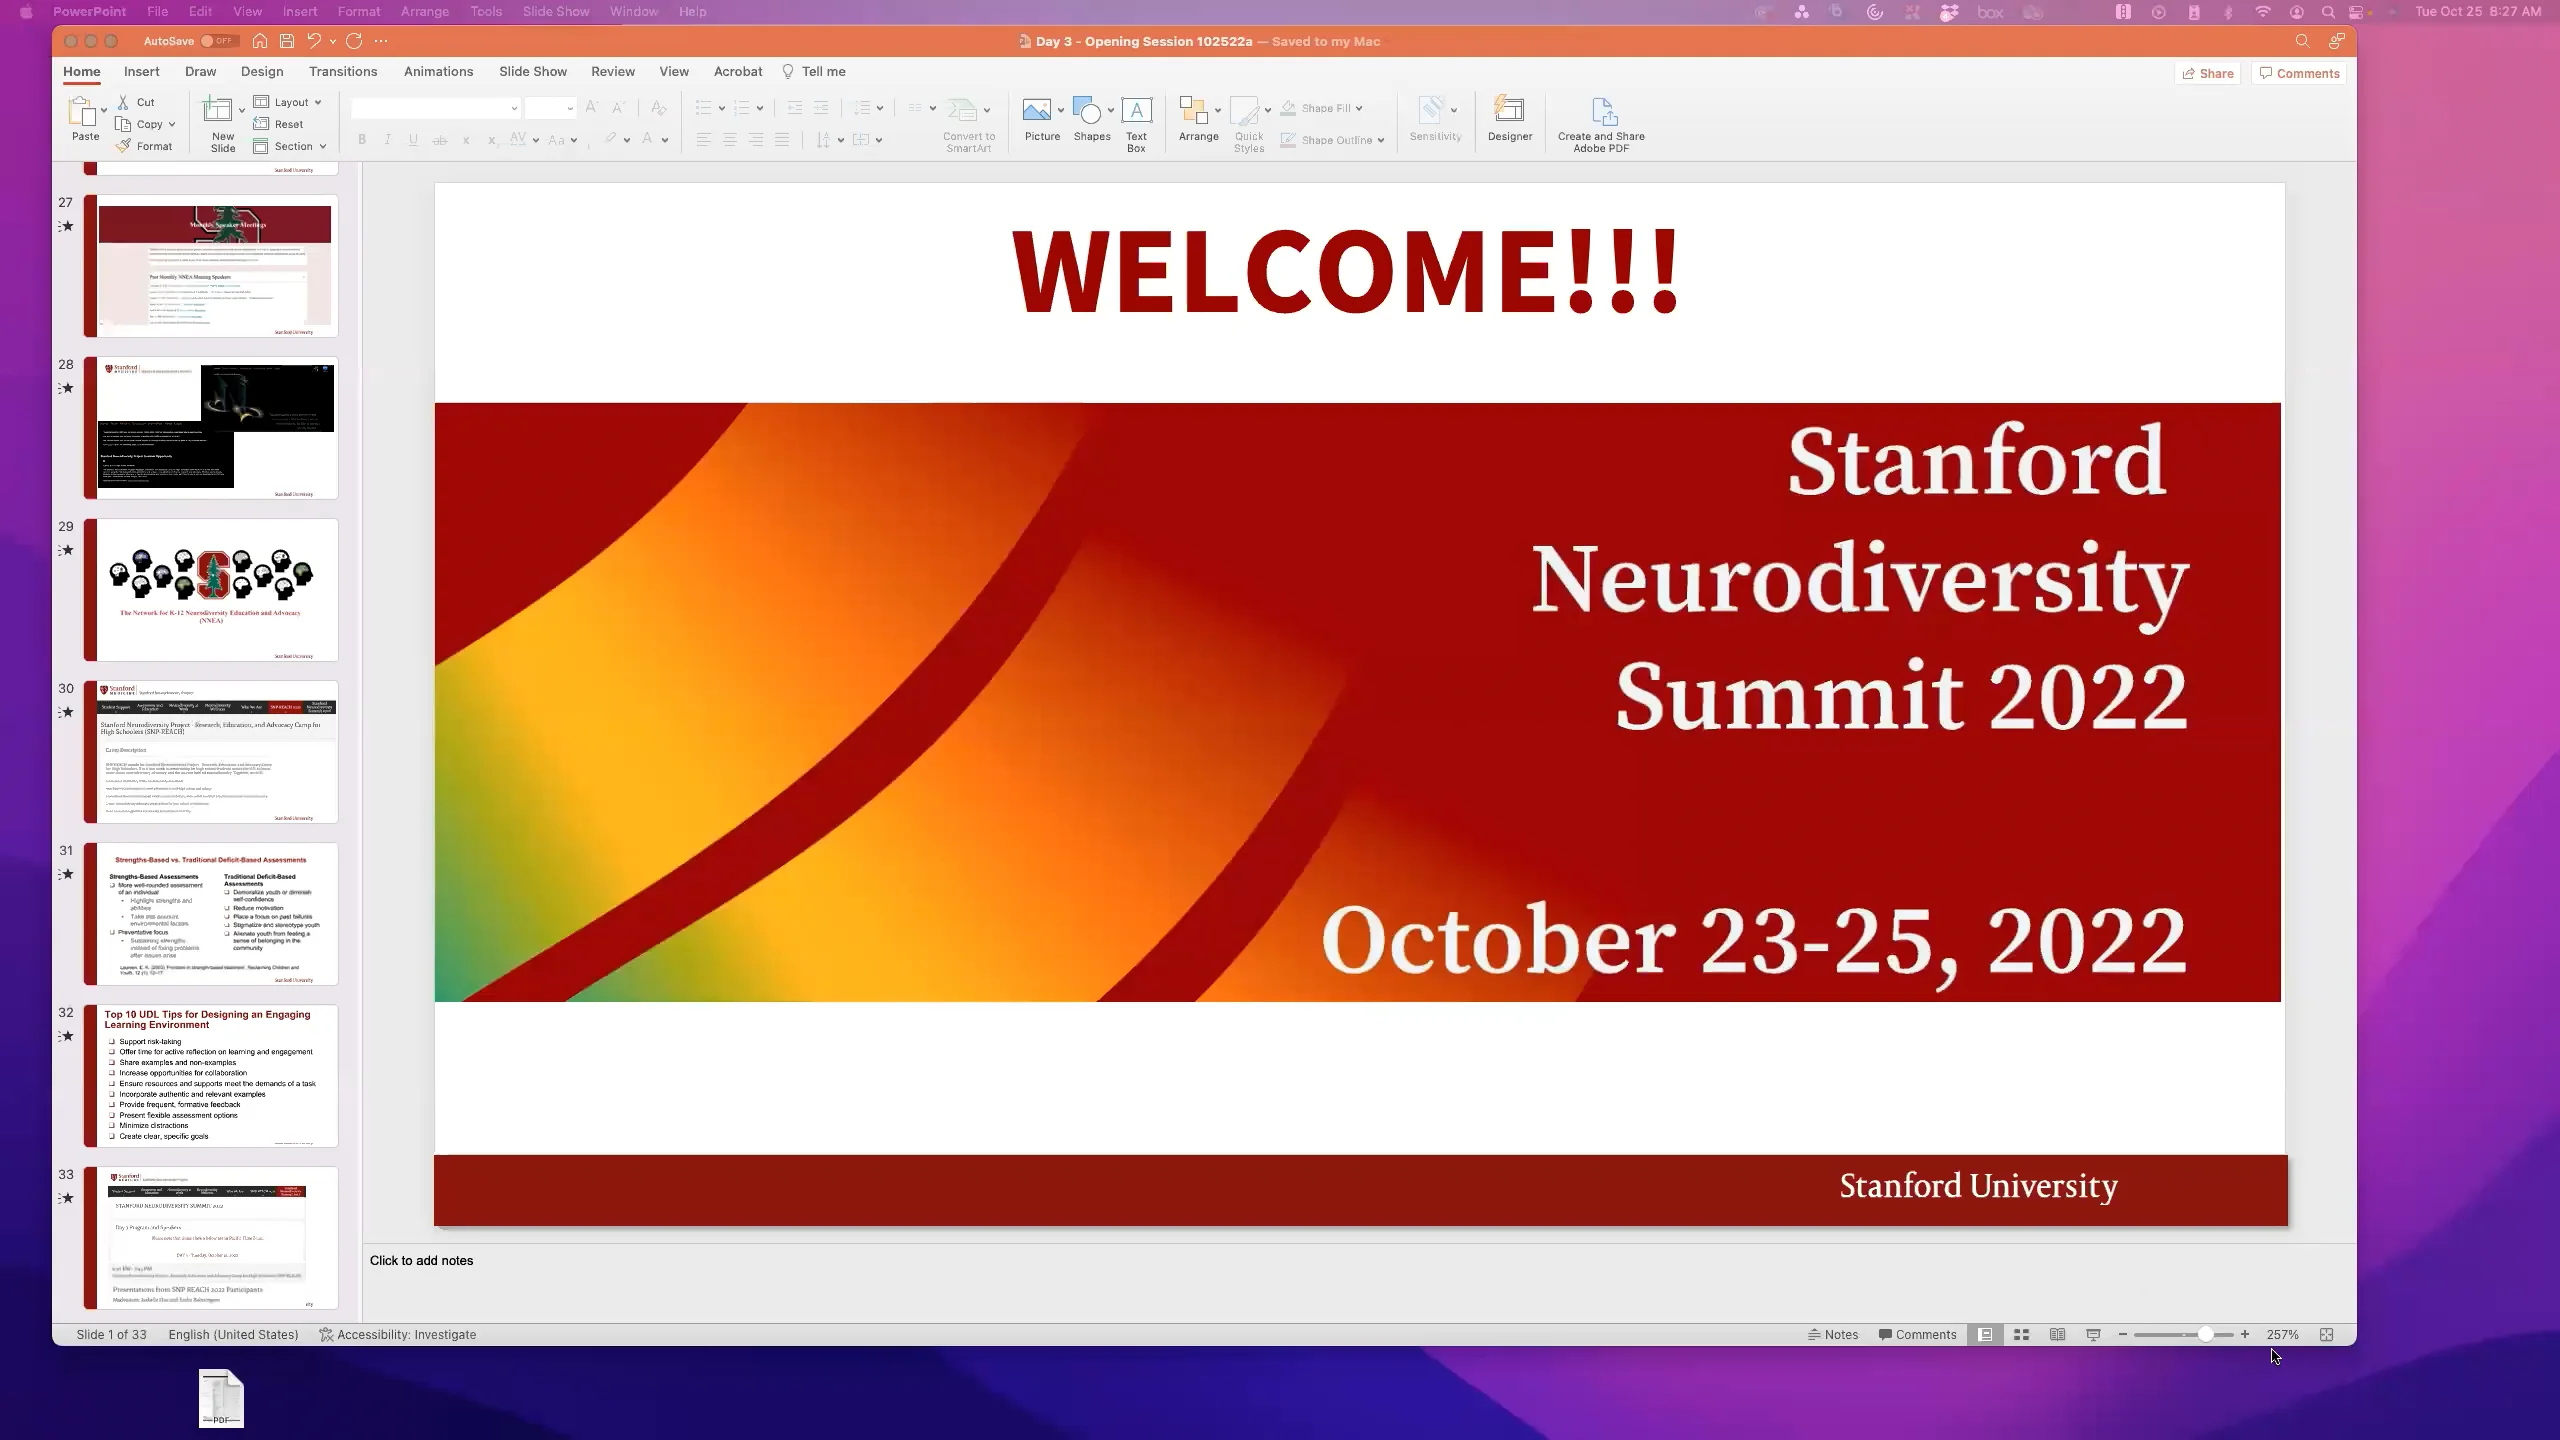Click the Paste clipboard icon
The image size is (2560, 1440).
tap(81, 112)
